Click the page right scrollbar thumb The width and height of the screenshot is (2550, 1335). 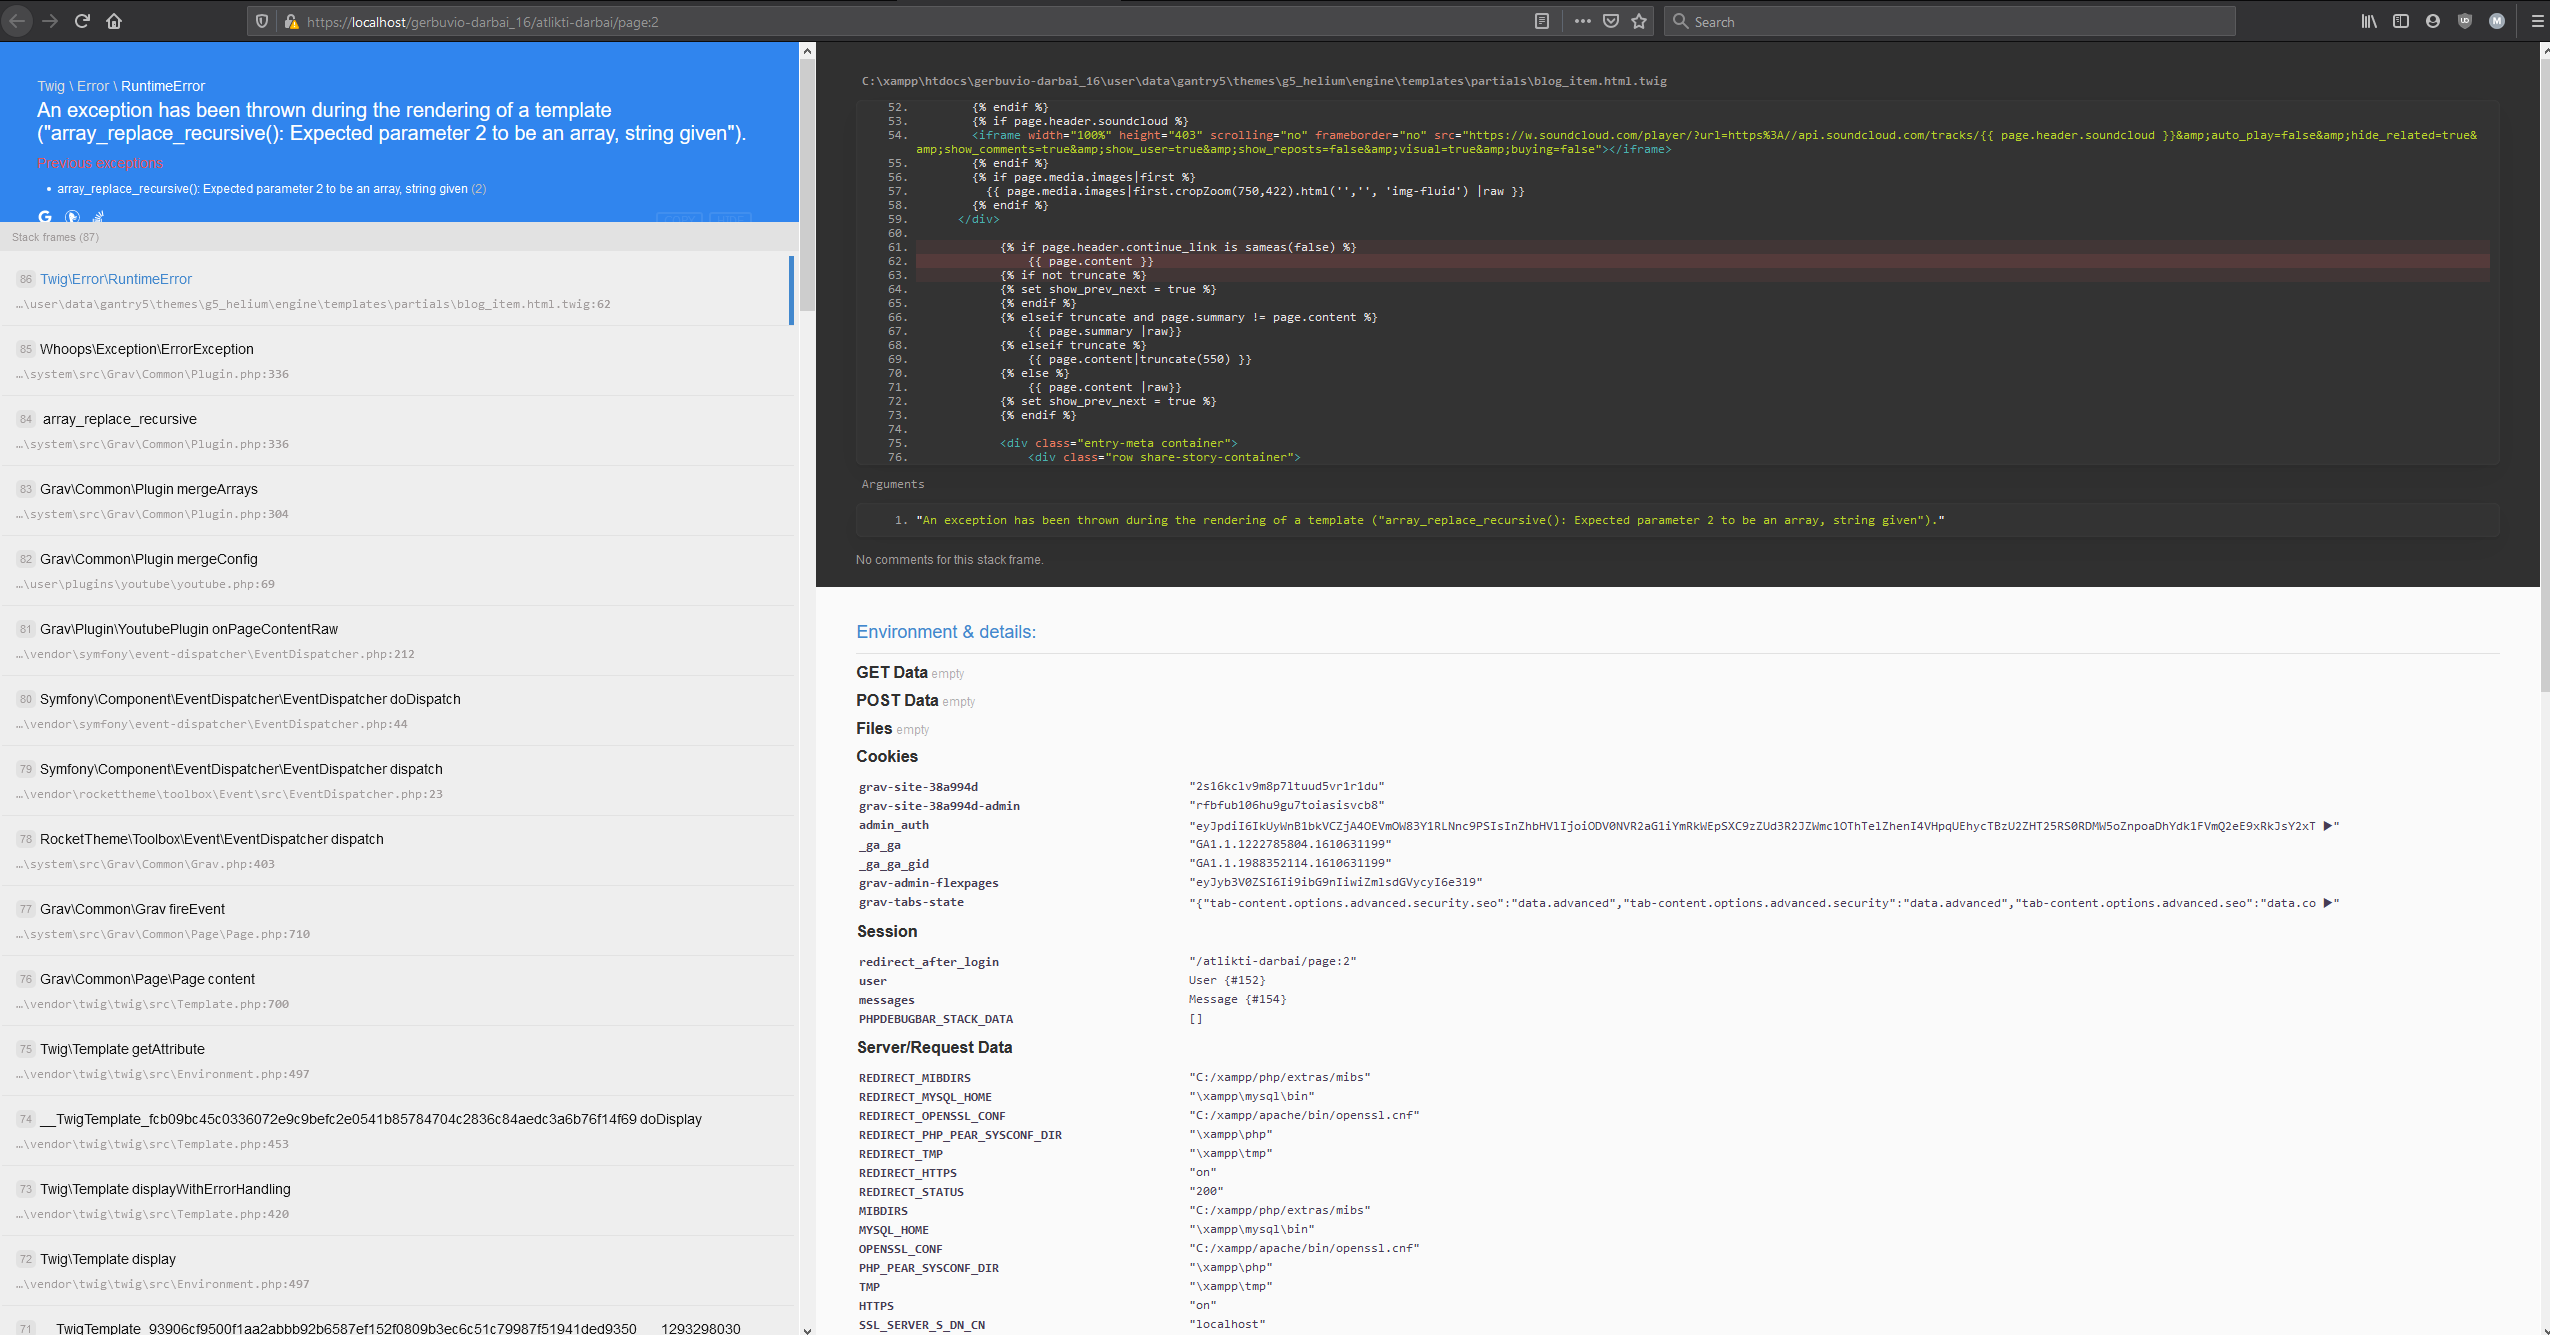tap(2544, 375)
